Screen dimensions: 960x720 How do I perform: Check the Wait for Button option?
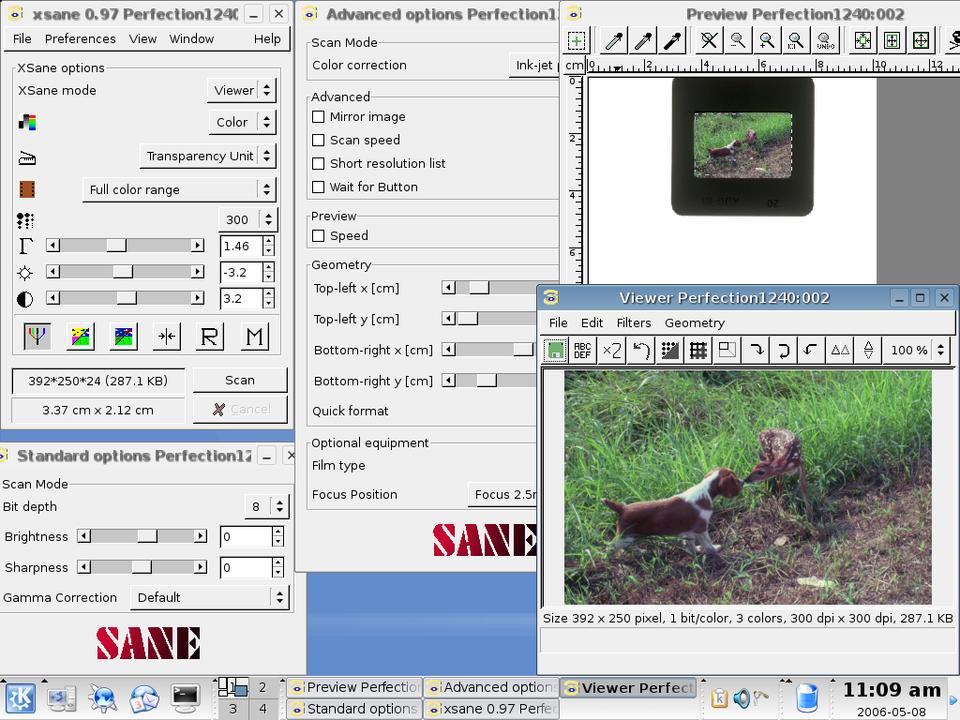tap(319, 187)
